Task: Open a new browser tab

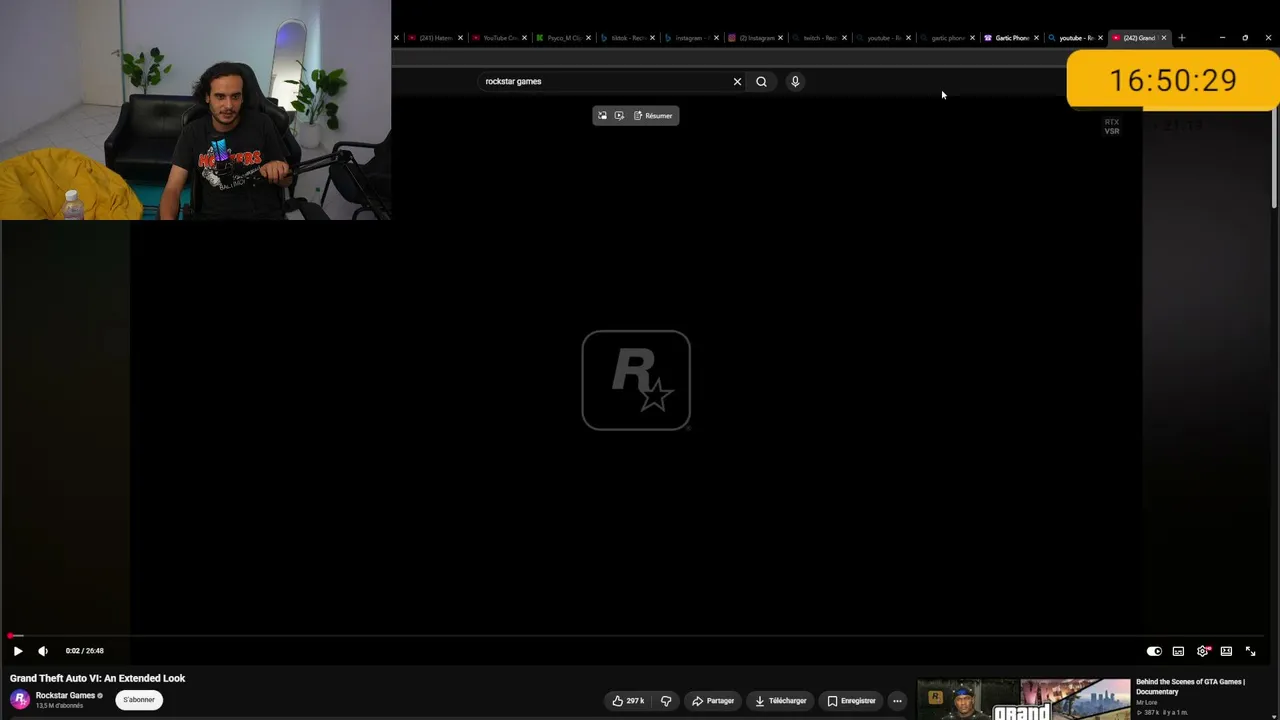Action: click(1181, 38)
